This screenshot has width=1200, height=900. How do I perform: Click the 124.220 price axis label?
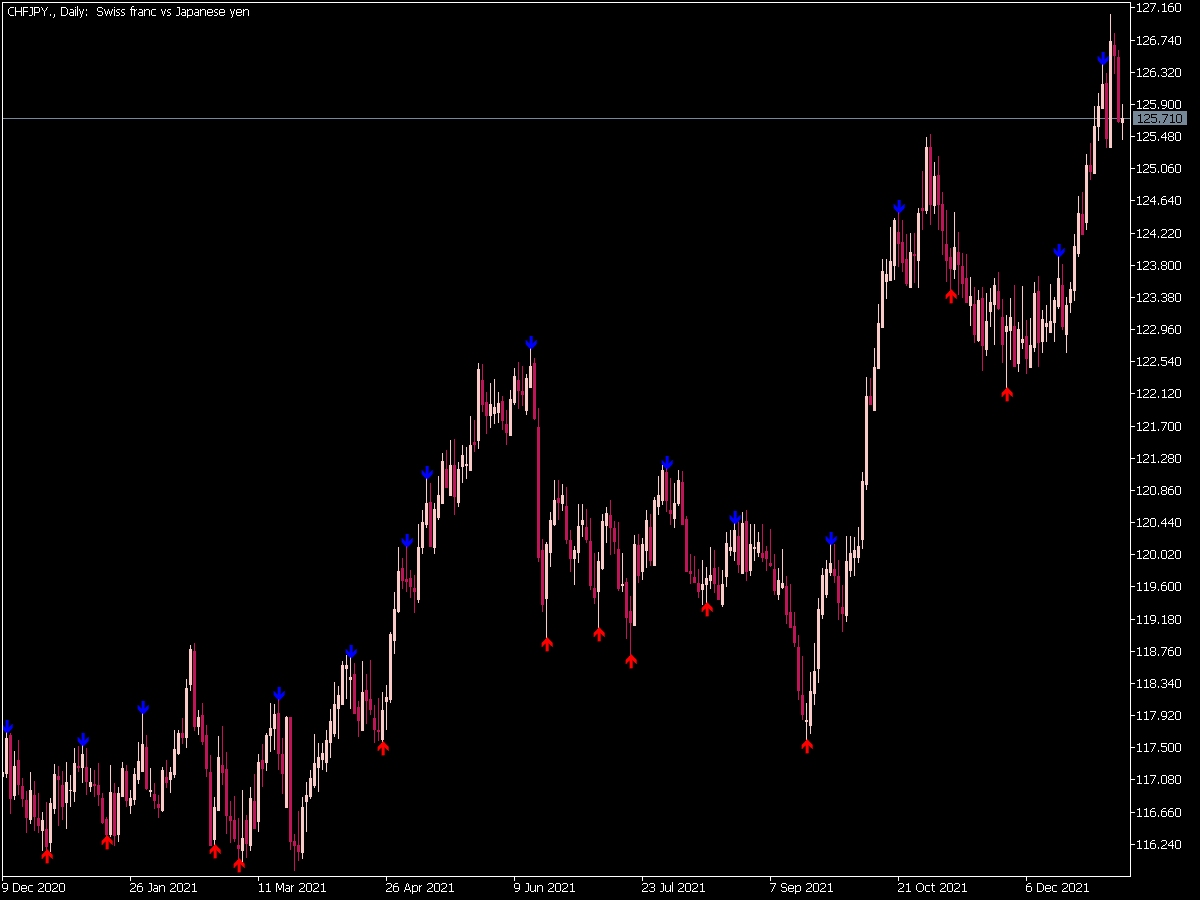(1160, 233)
